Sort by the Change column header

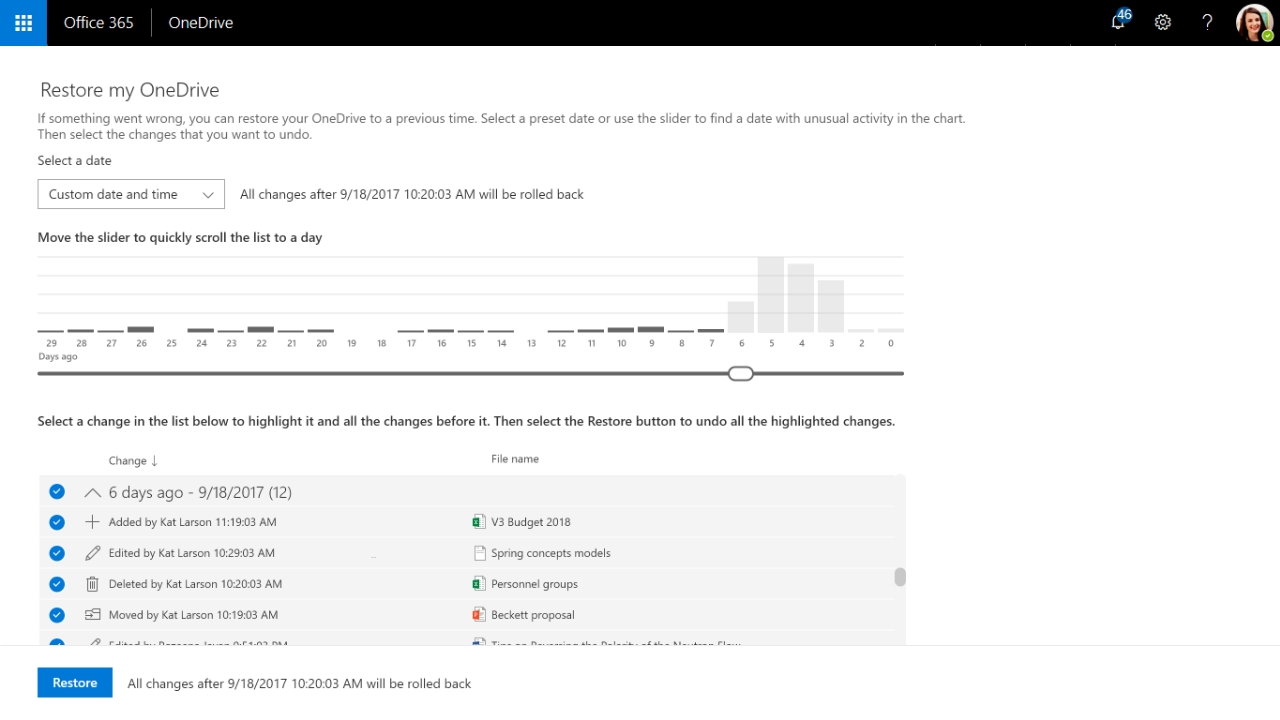tap(133, 460)
